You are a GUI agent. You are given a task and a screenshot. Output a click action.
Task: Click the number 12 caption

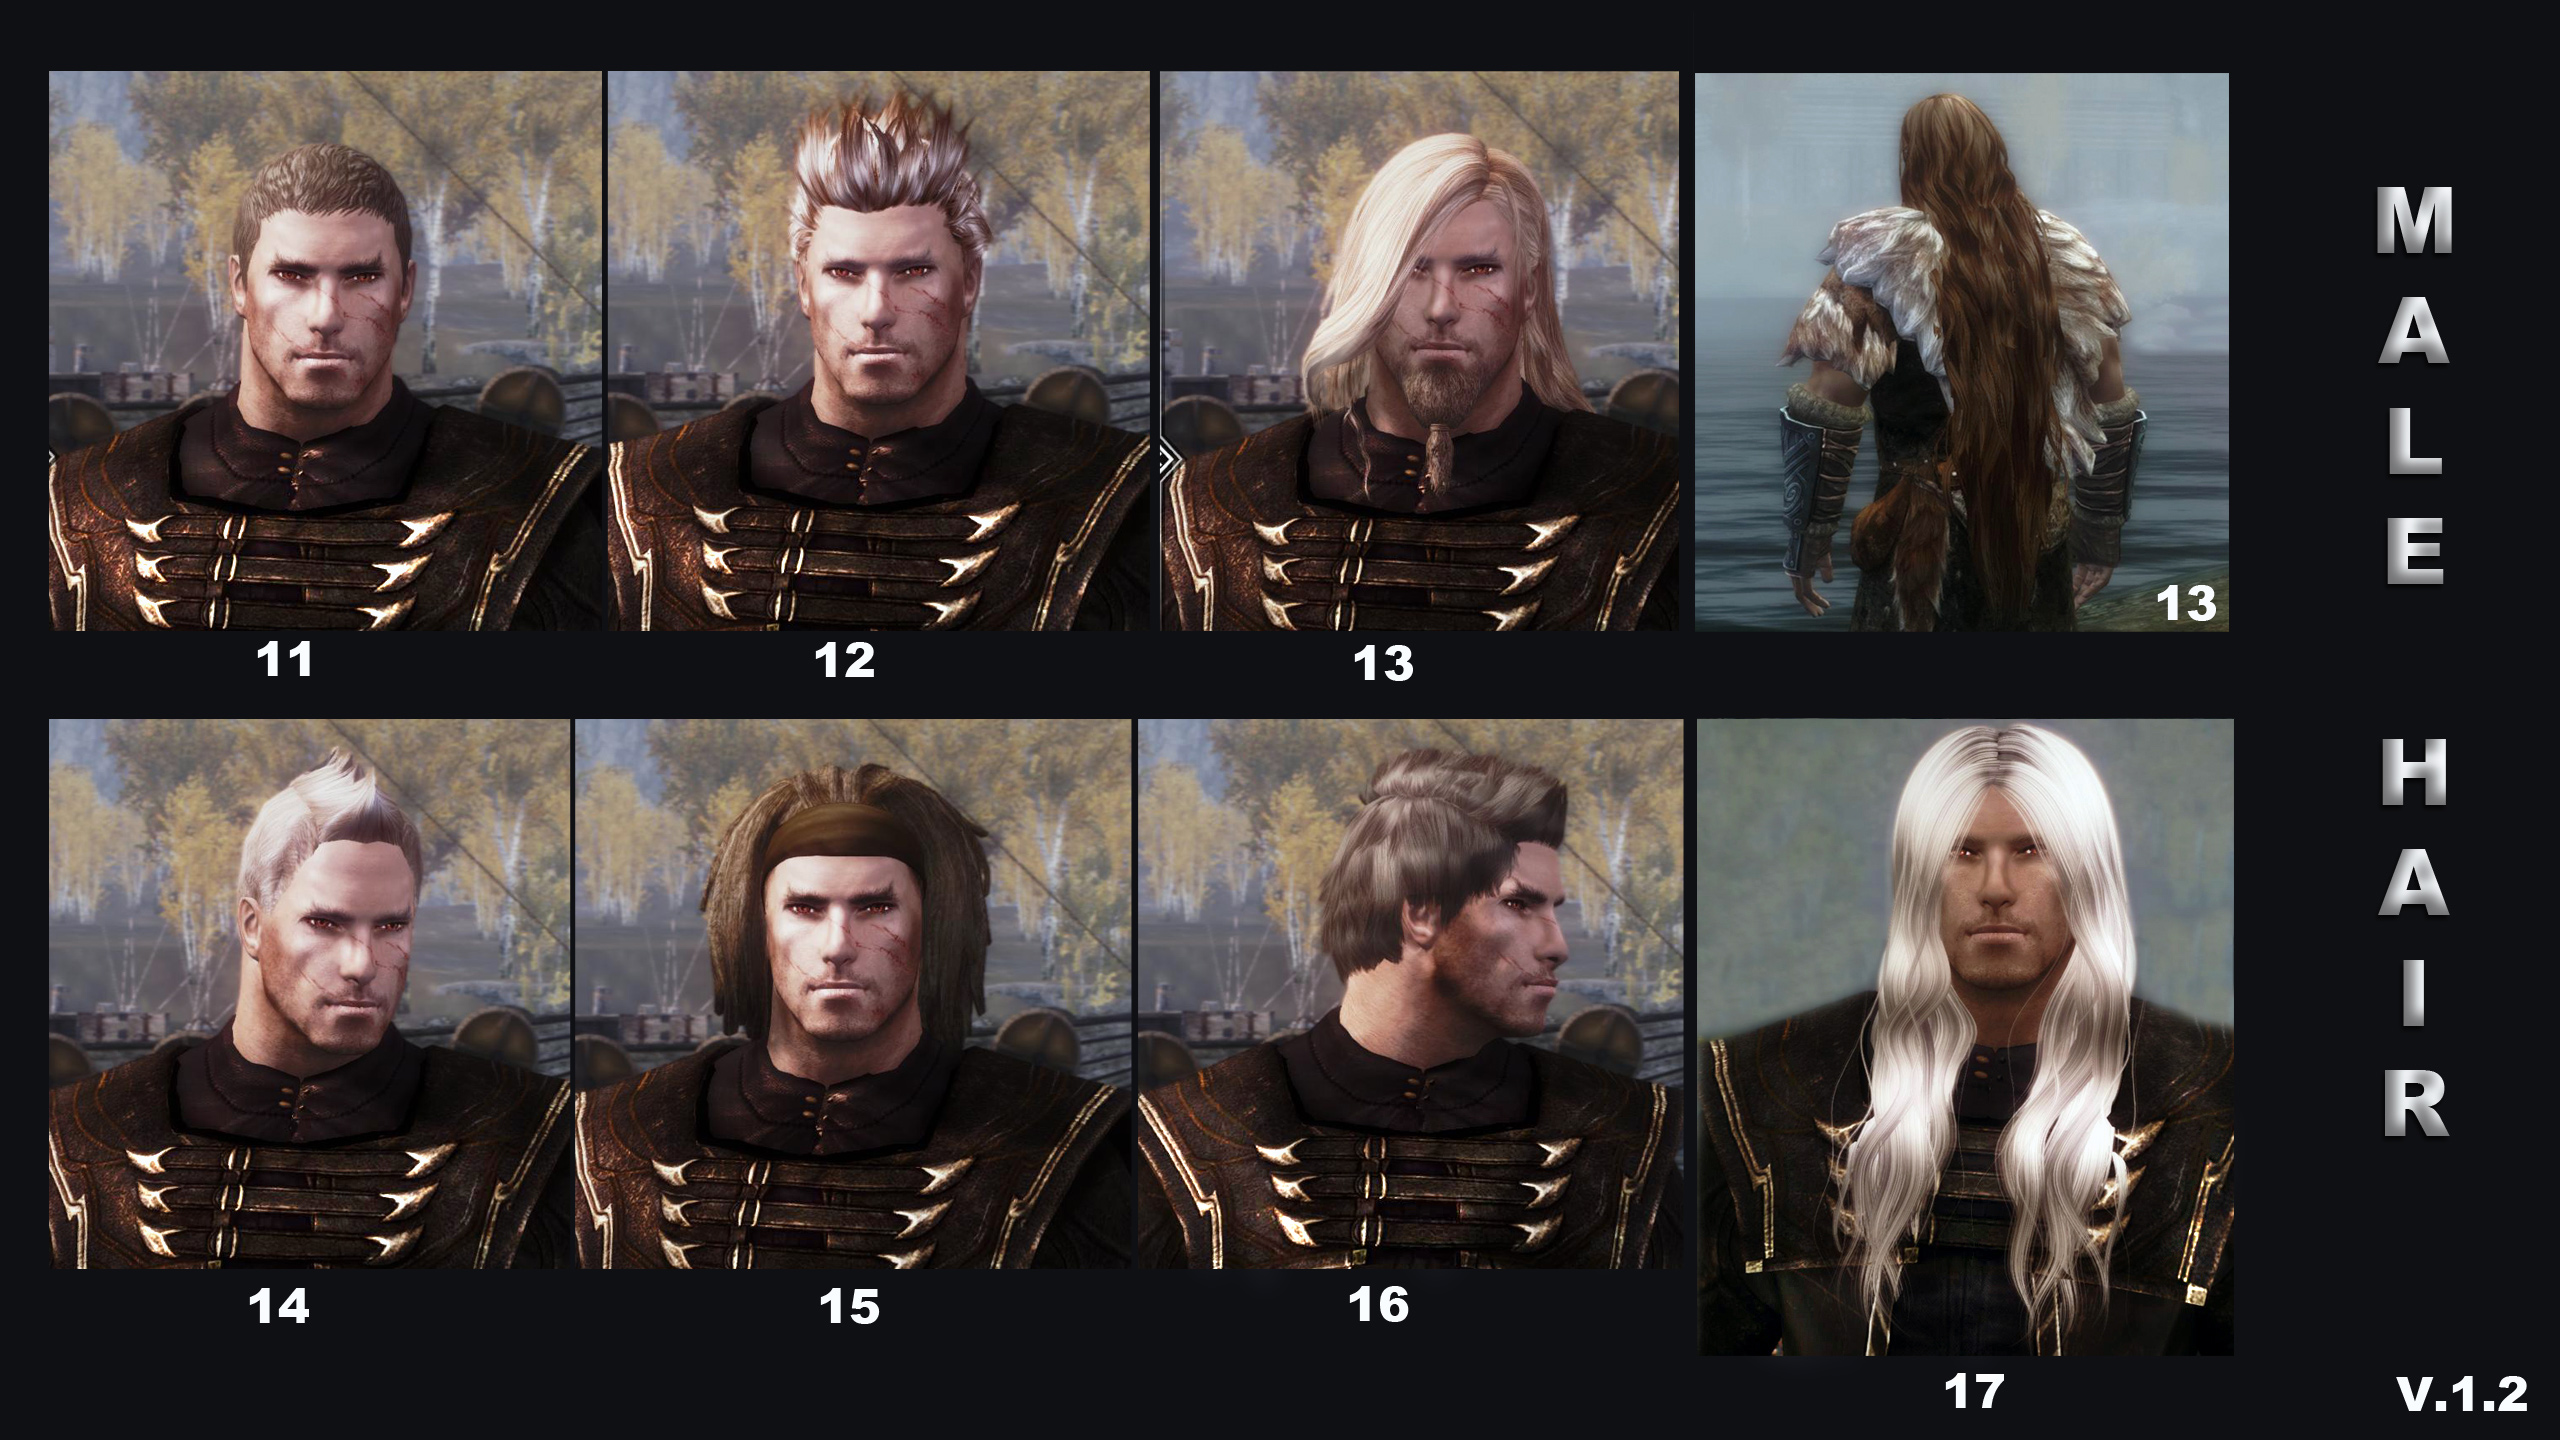(845, 660)
